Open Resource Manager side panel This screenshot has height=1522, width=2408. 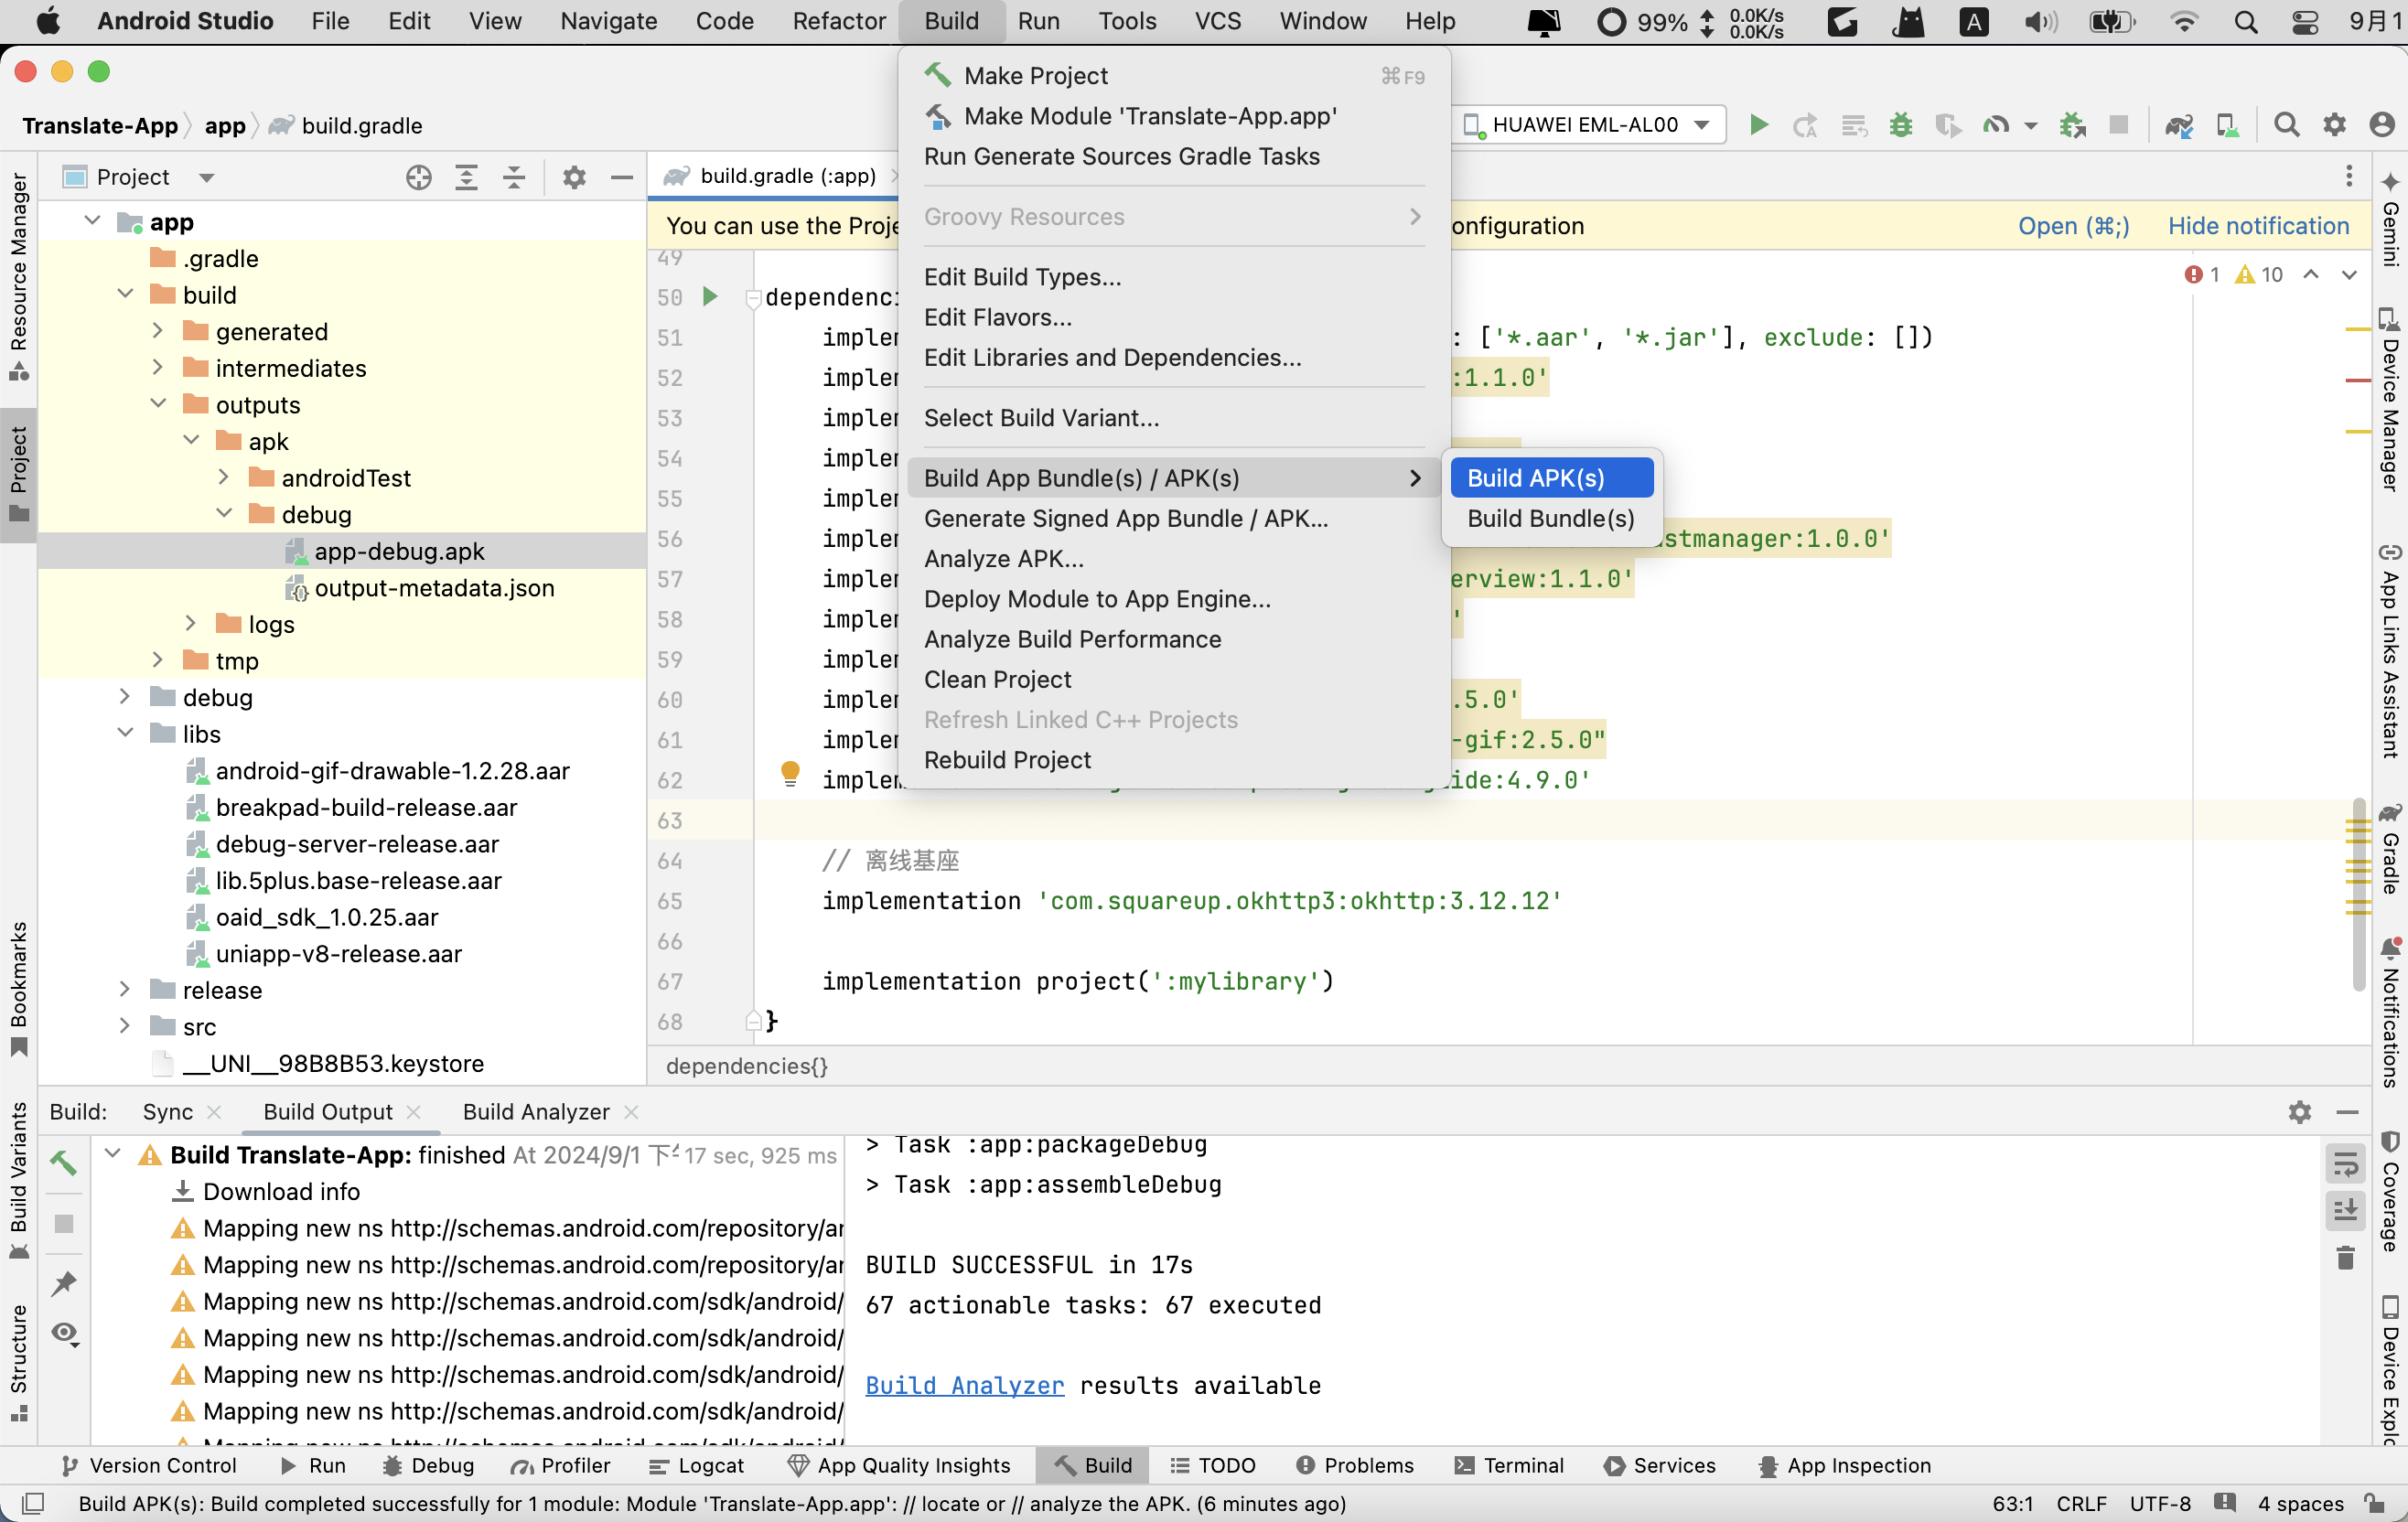coord(18,275)
